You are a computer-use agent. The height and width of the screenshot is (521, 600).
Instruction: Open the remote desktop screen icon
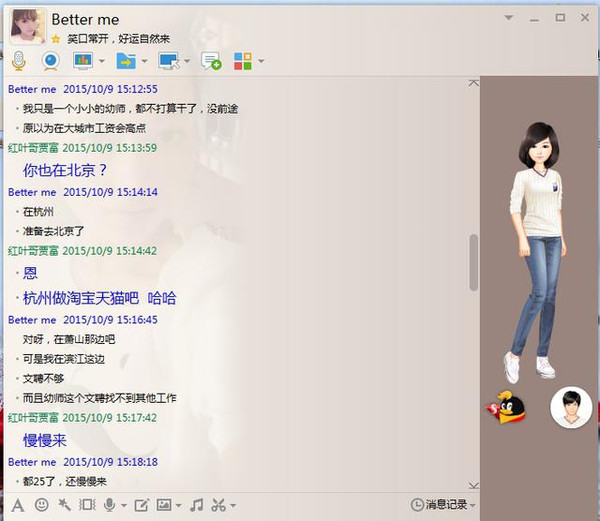[167, 61]
